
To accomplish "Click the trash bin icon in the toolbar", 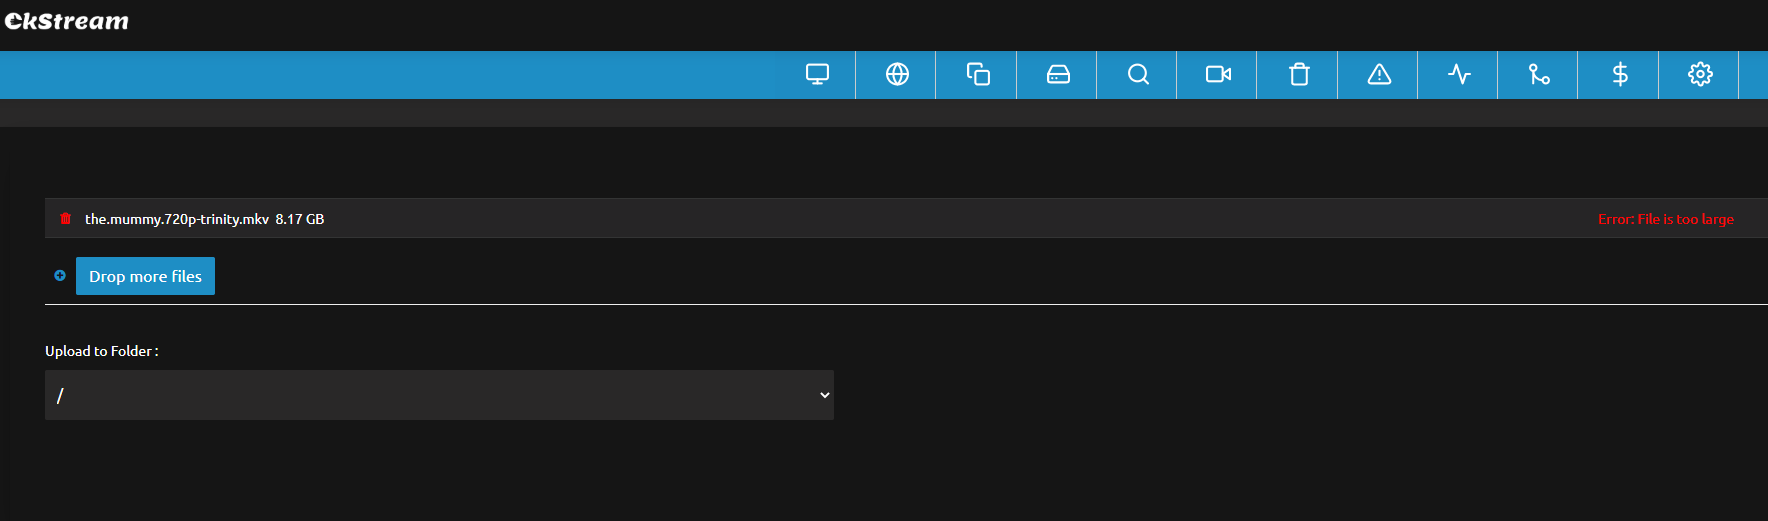I will coord(1299,75).
